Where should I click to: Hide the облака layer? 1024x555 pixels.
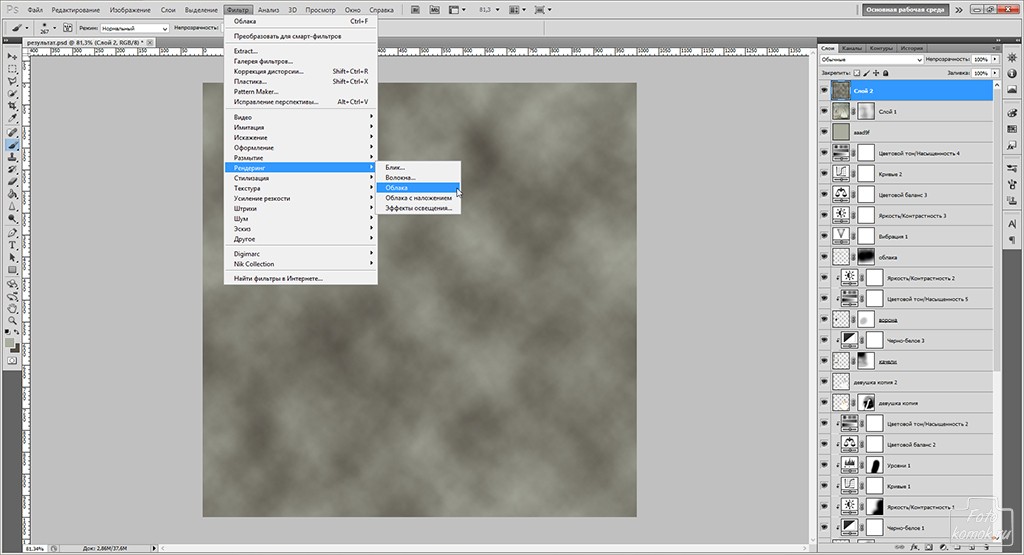(x=824, y=257)
